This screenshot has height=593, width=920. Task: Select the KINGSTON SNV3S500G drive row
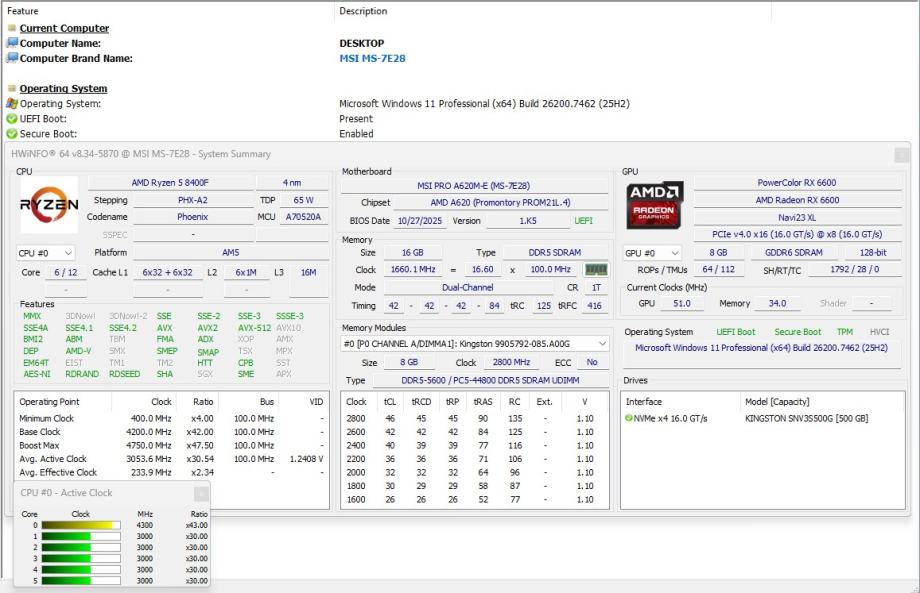(762, 418)
